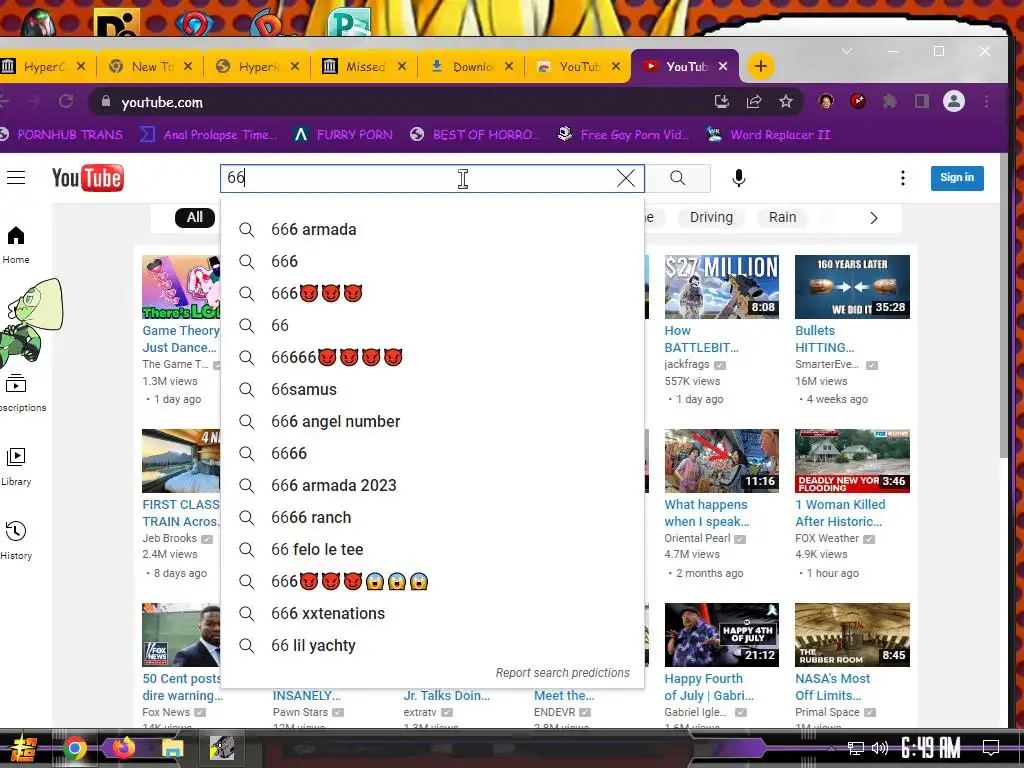The image size is (1024, 768).
Task: Start voice search with microphone icon
Action: pyautogui.click(x=739, y=178)
